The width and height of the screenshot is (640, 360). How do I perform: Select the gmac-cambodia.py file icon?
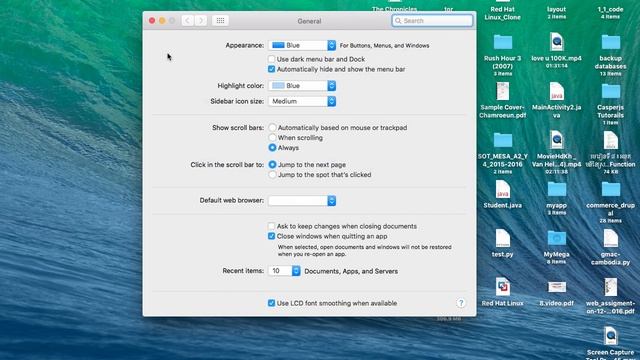point(610,238)
